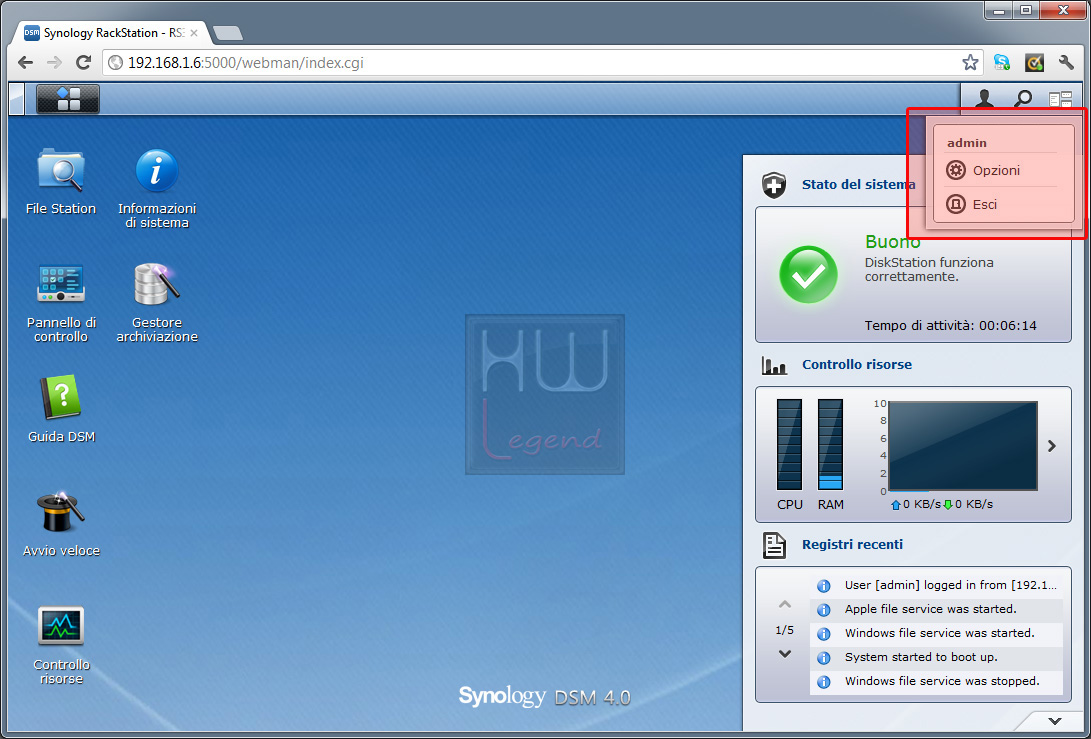Reload the page with the refresh button
Screen dimensions: 1091x739
[x=83, y=63]
